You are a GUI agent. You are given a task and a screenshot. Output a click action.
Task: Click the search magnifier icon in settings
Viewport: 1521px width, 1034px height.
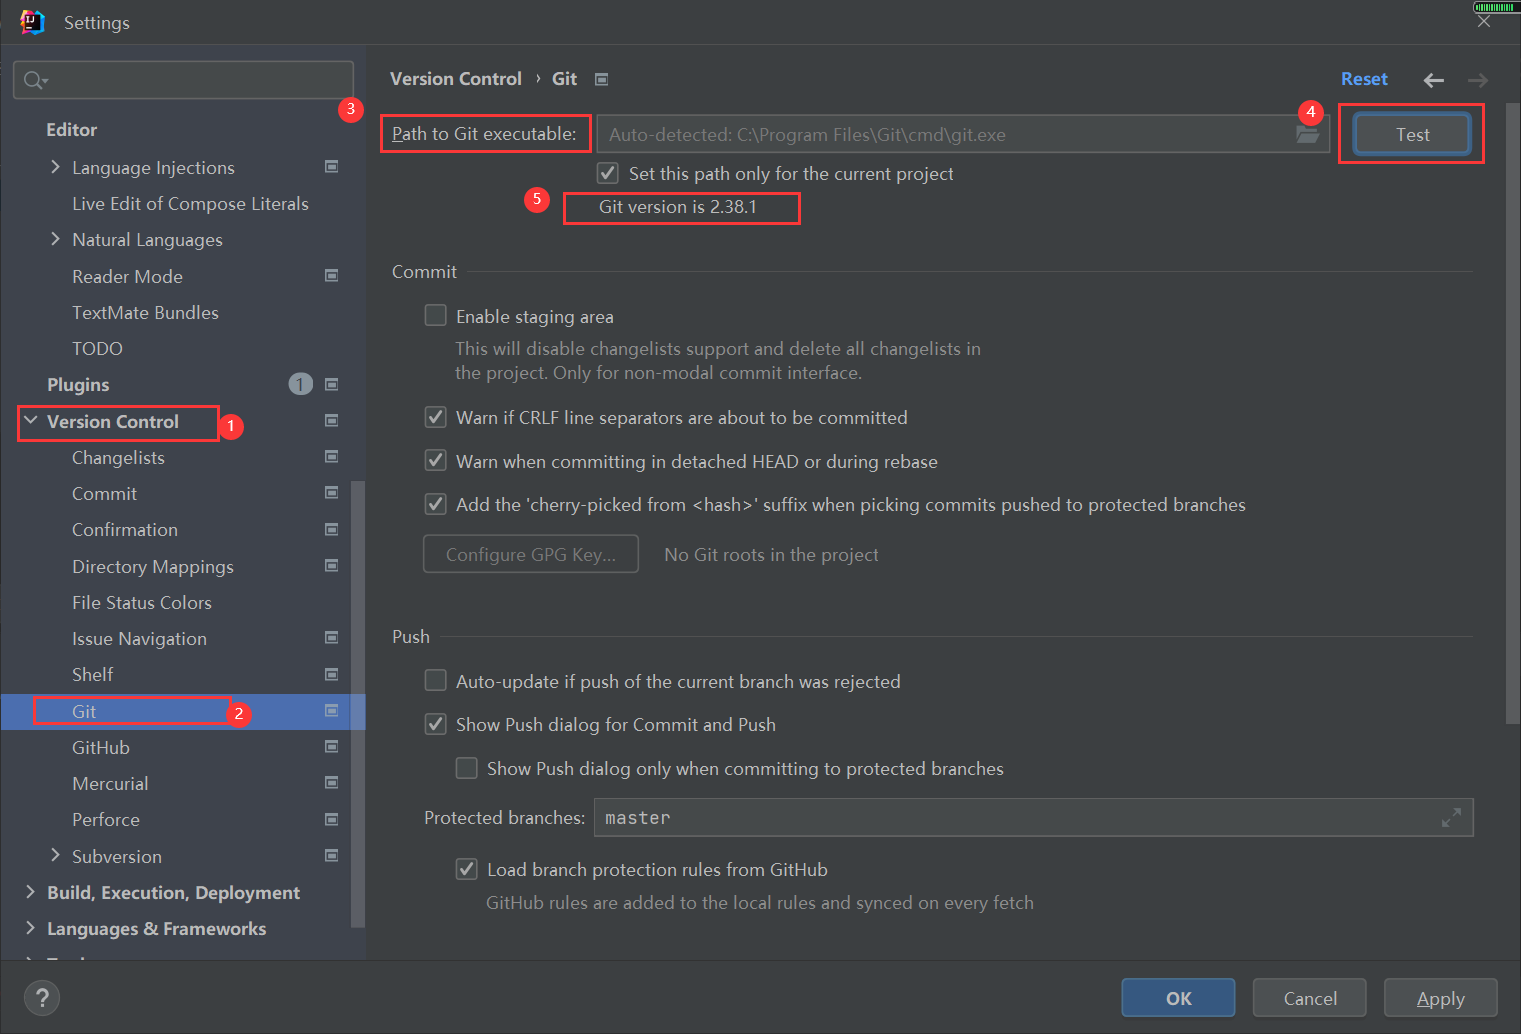tap(32, 80)
